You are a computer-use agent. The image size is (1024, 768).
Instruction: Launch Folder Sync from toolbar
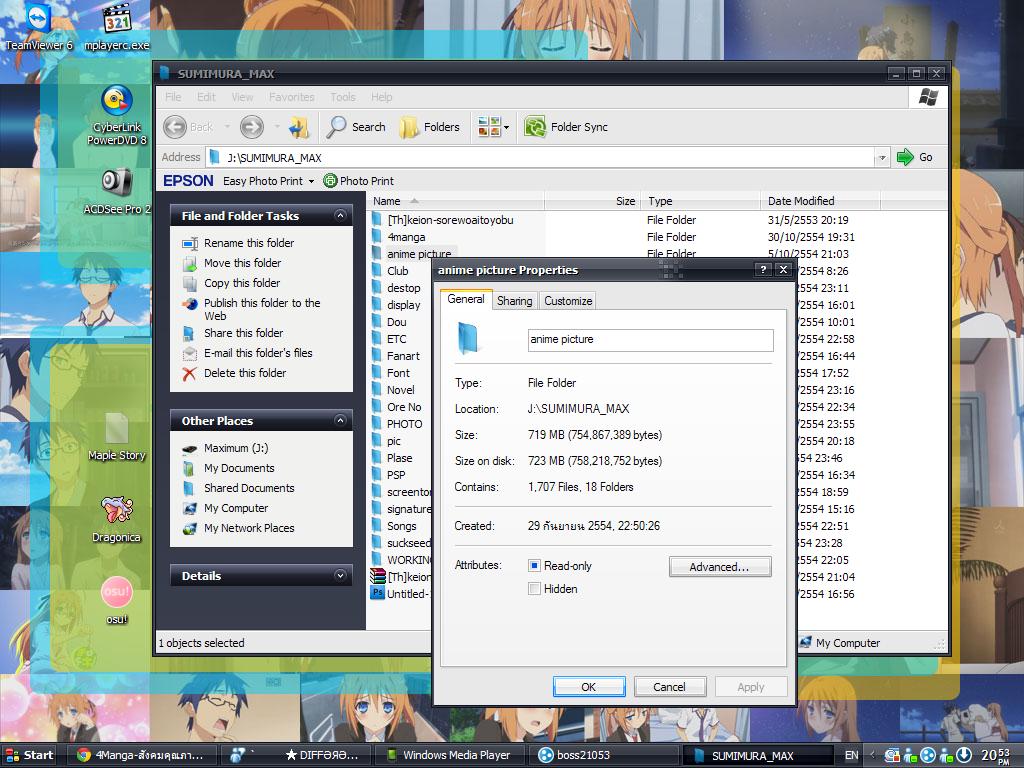click(566, 127)
